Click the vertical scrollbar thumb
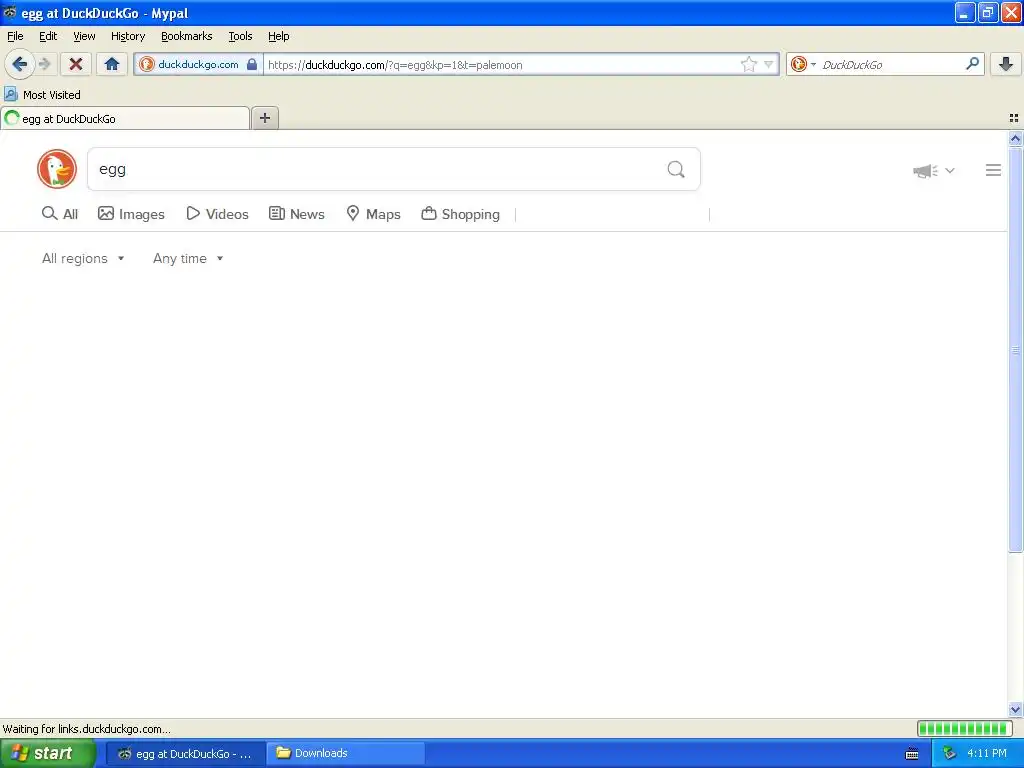This screenshot has height=768, width=1024. tap(1015, 350)
